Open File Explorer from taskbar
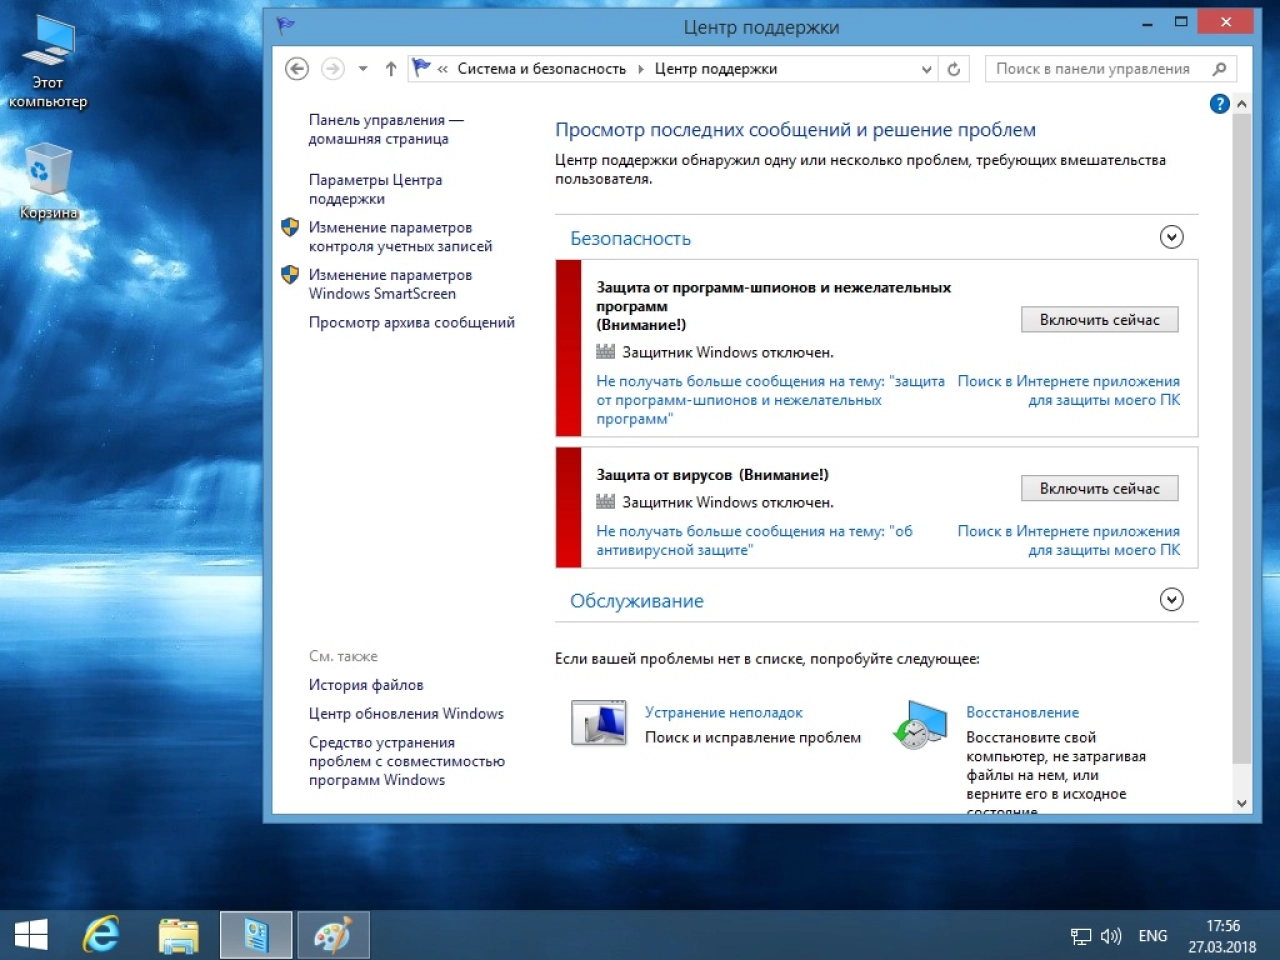This screenshot has width=1280, height=960. [179, 935]
